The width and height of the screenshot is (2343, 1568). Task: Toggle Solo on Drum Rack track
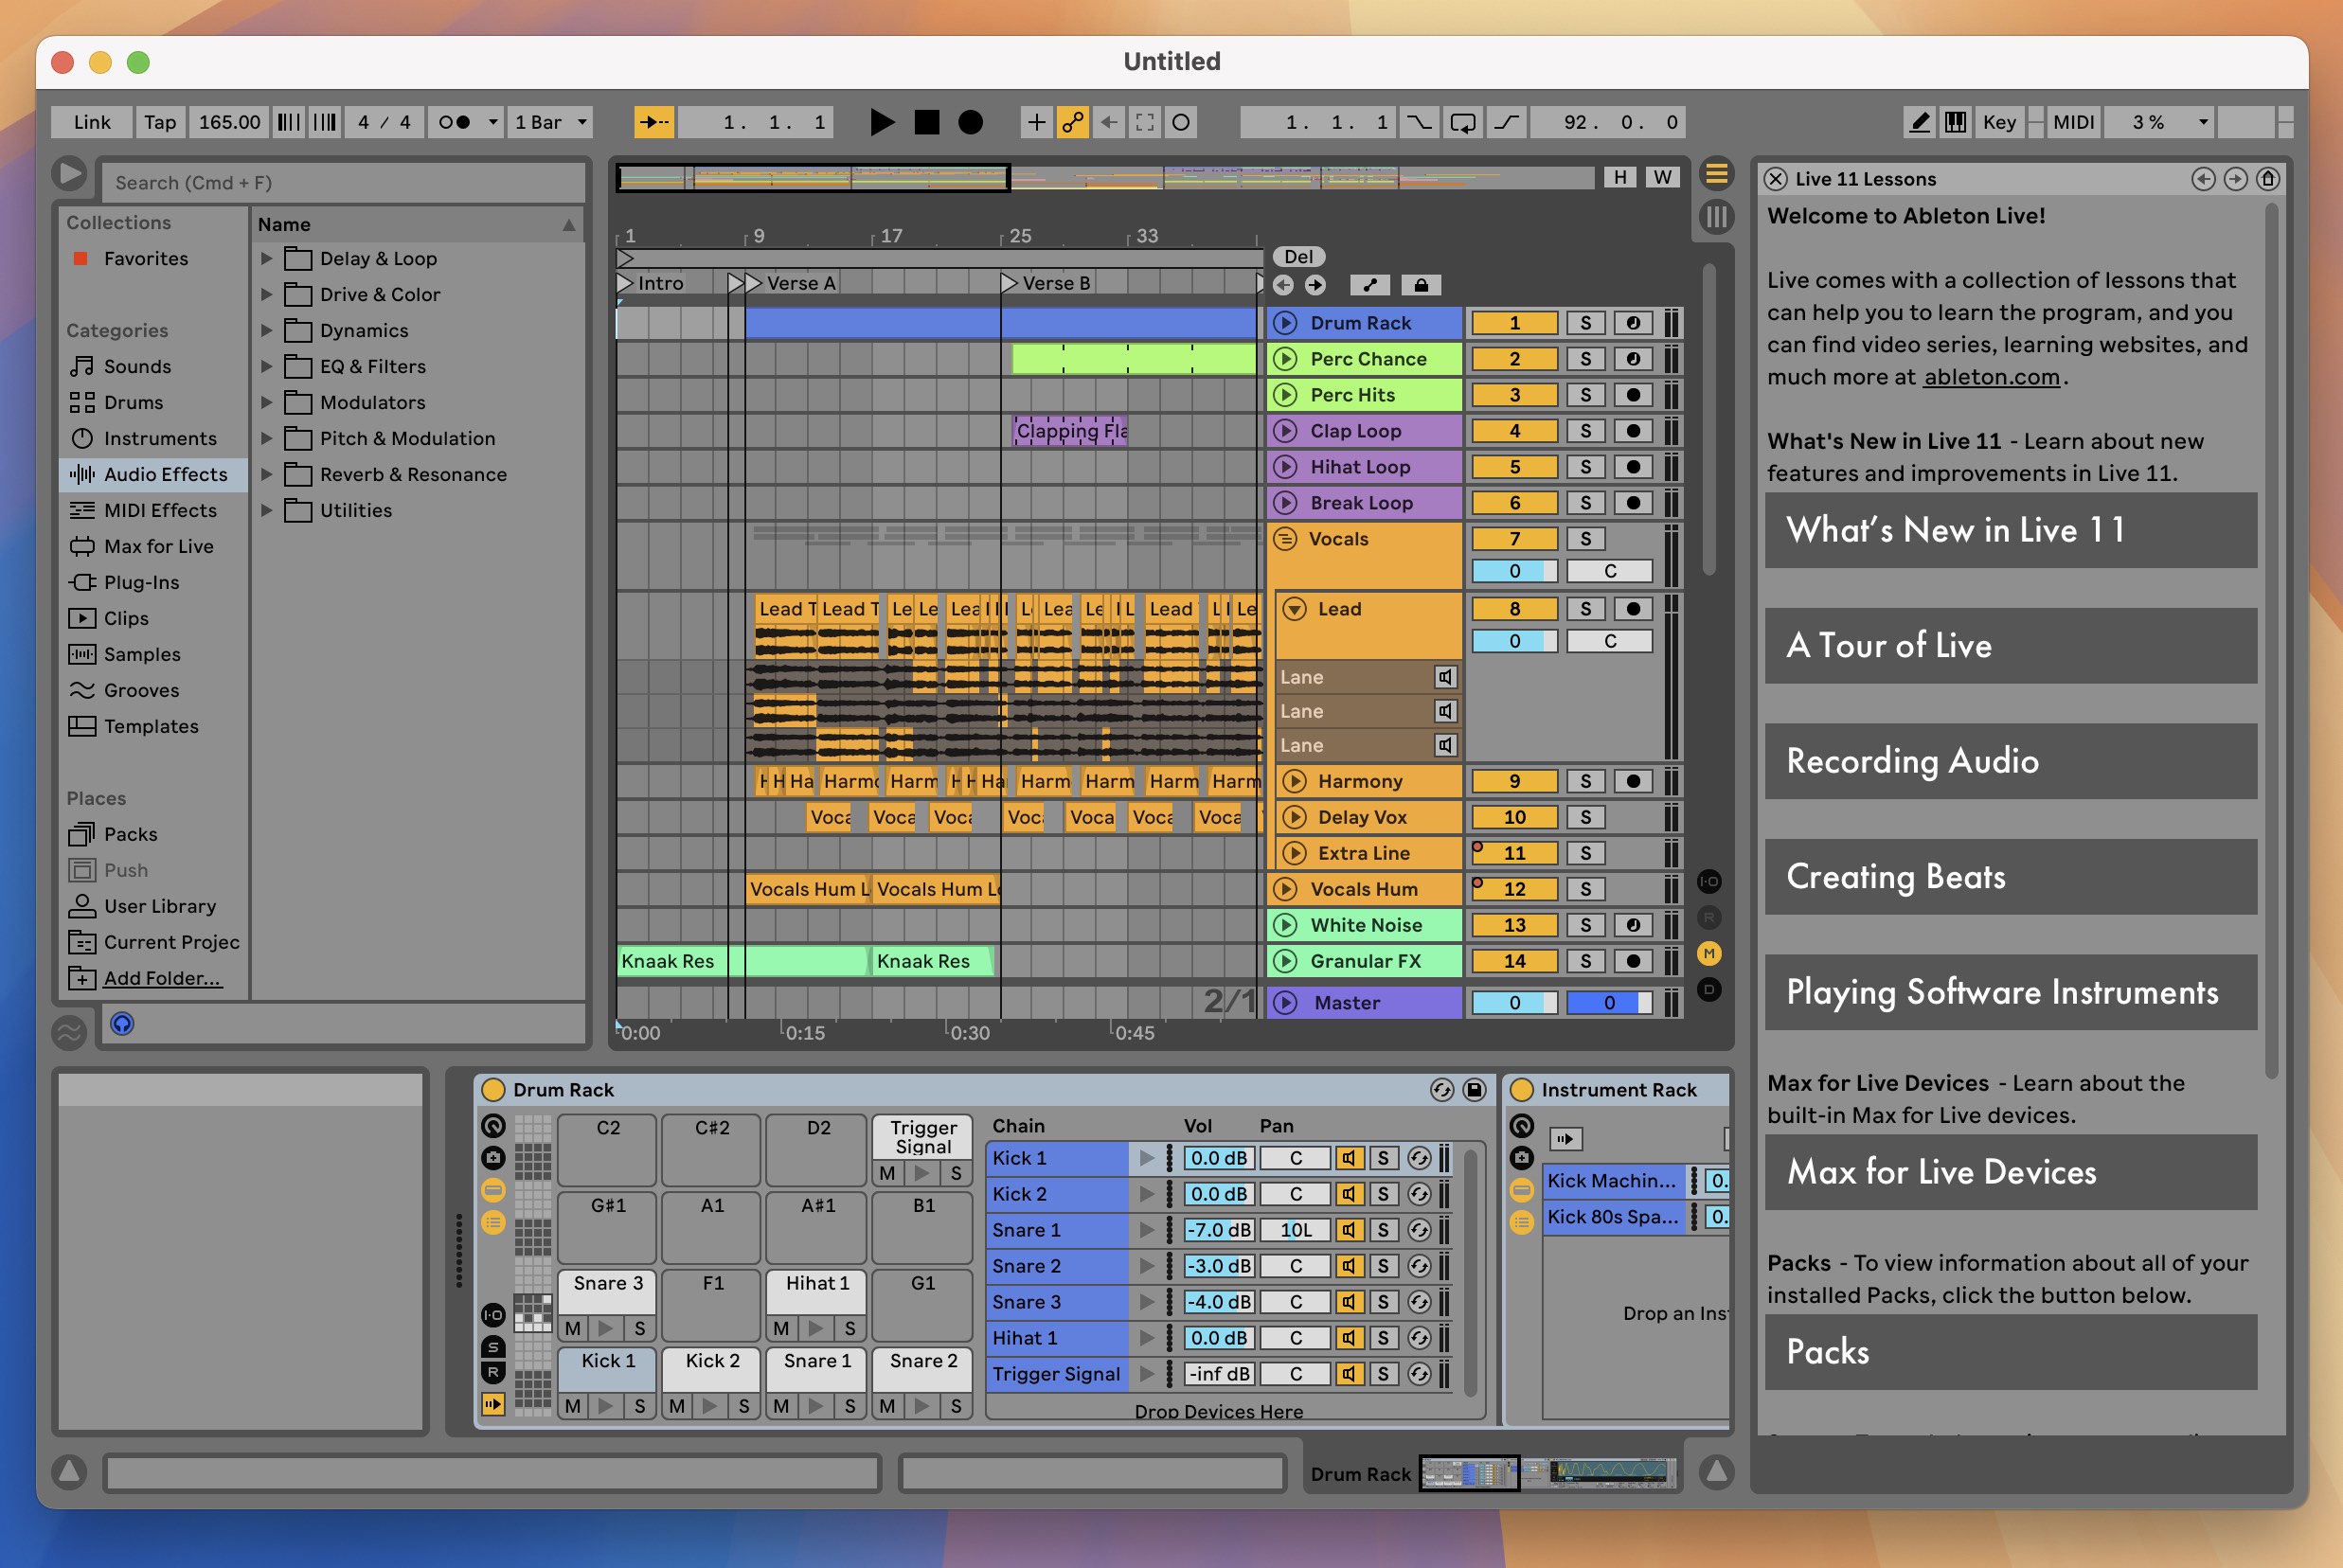coord(1585,322)
